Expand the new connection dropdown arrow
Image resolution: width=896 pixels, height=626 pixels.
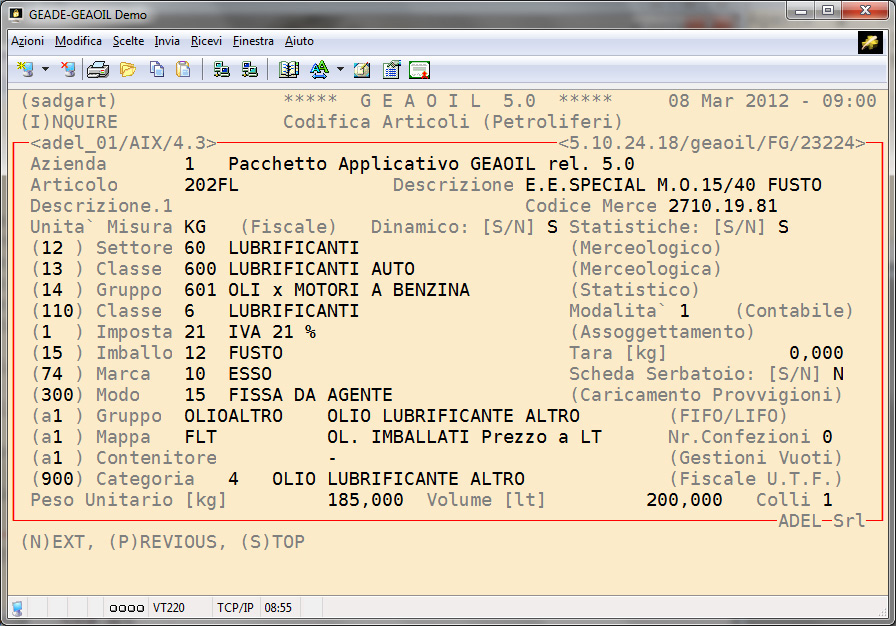[x=45, y=70]
